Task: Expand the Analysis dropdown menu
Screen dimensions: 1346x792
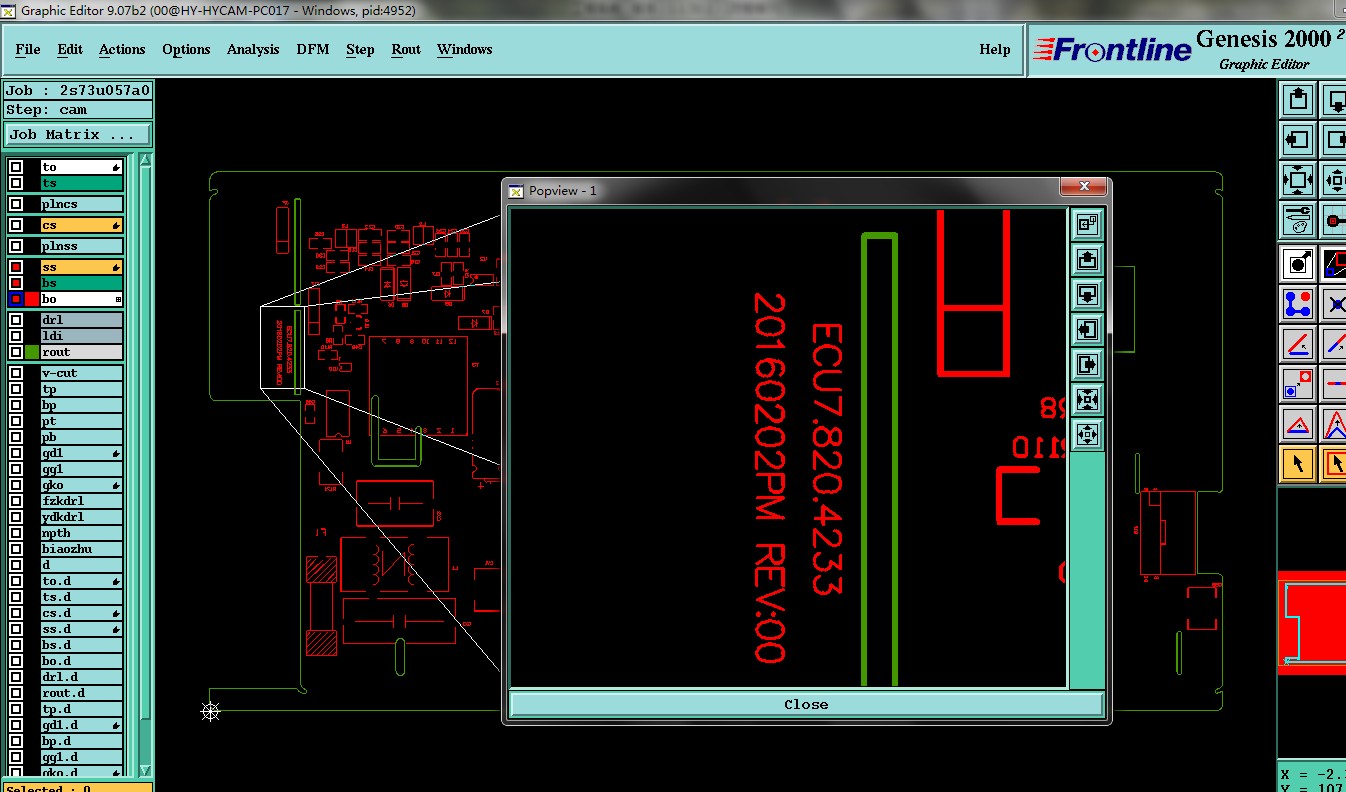Action: (x=253, y=49)
